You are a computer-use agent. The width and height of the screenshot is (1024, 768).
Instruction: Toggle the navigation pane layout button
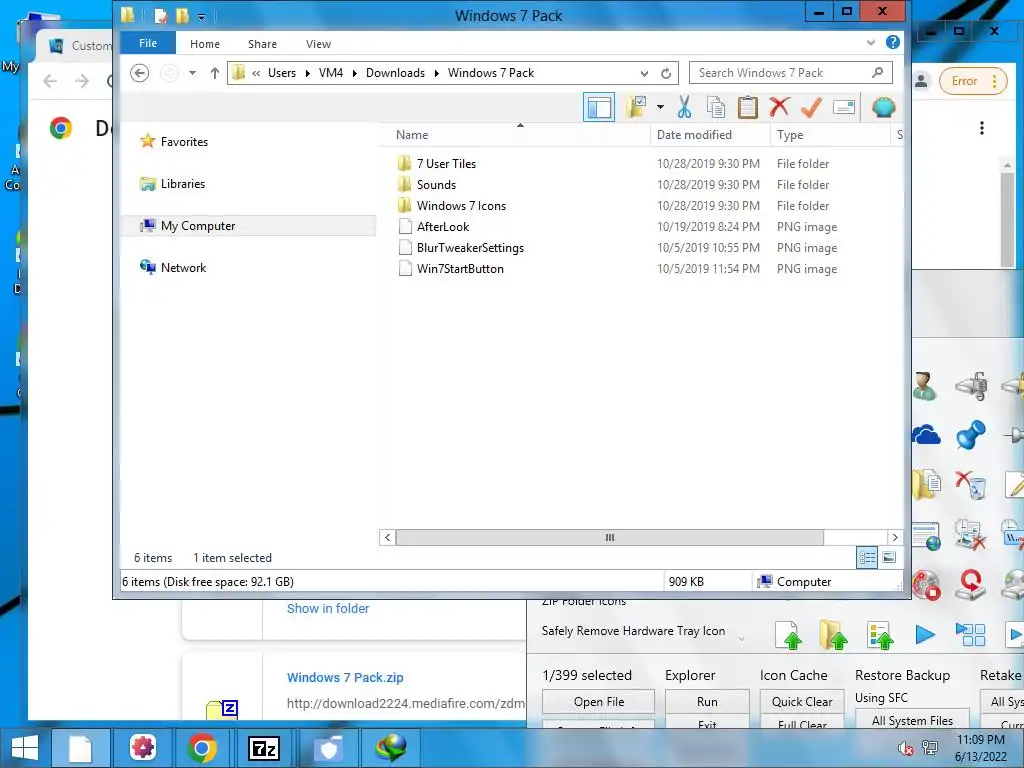click(598, 108)
